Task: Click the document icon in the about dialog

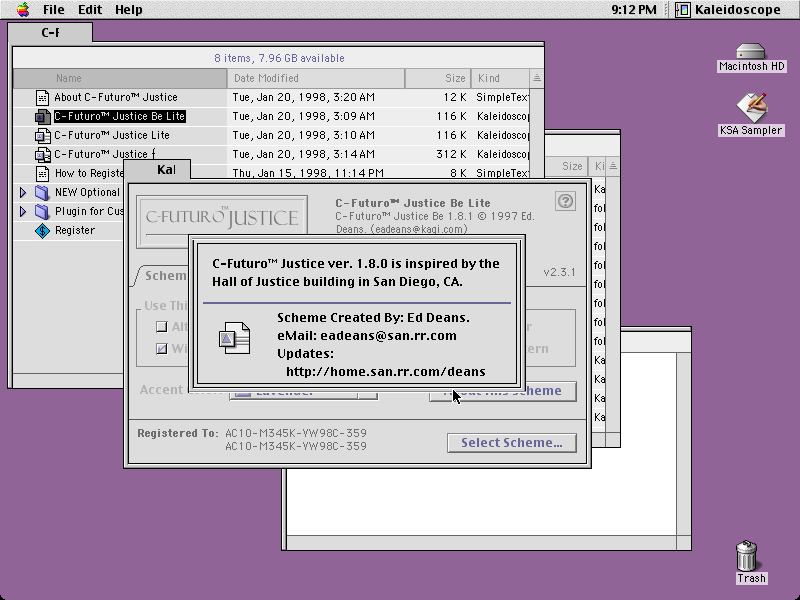Action: click(234, 337)
